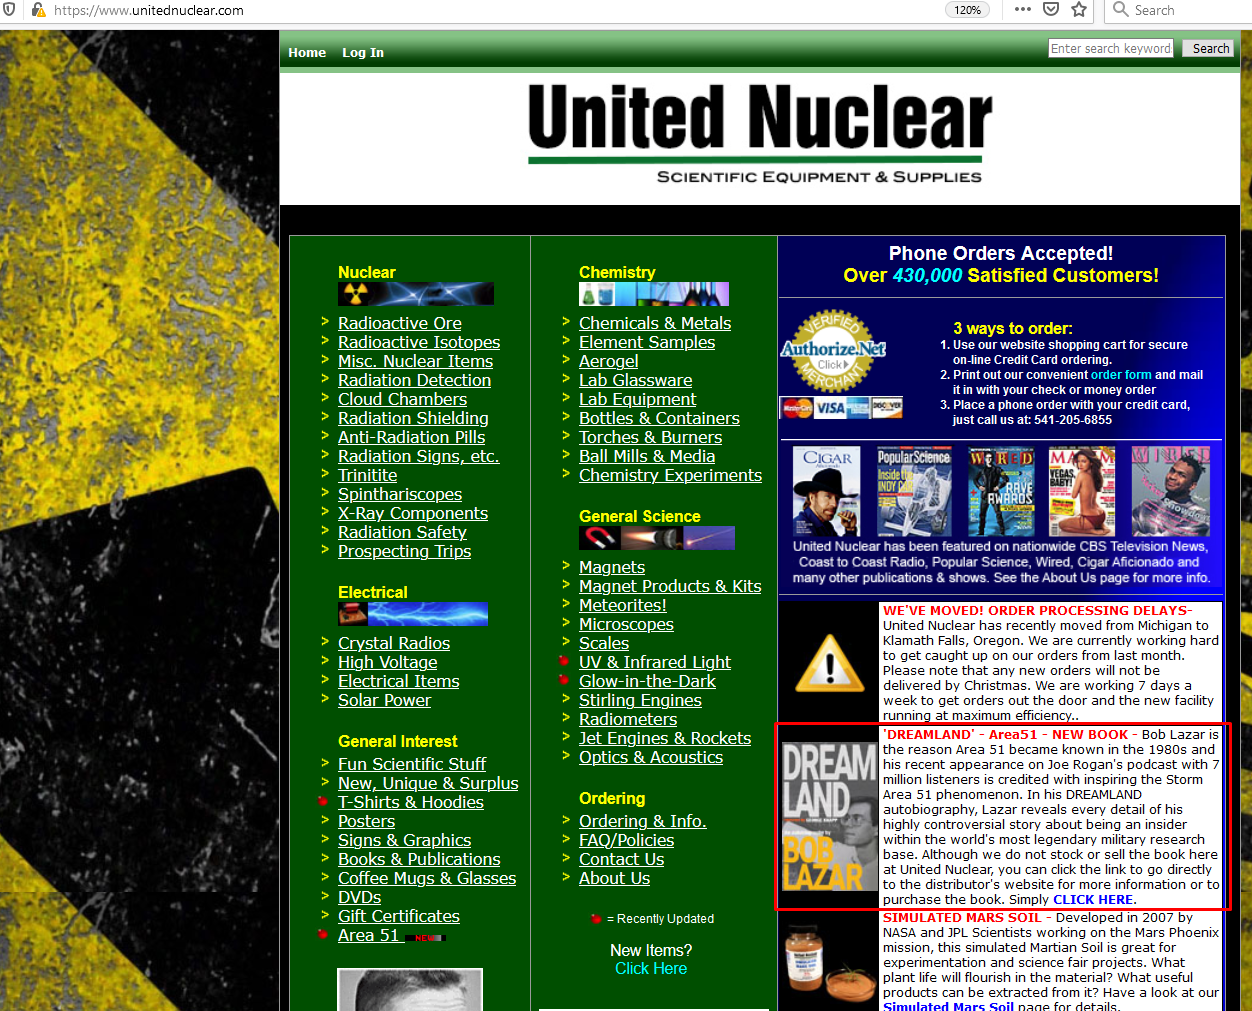
Task: Open the Solar Power link
Action: (x=385, y=700)
